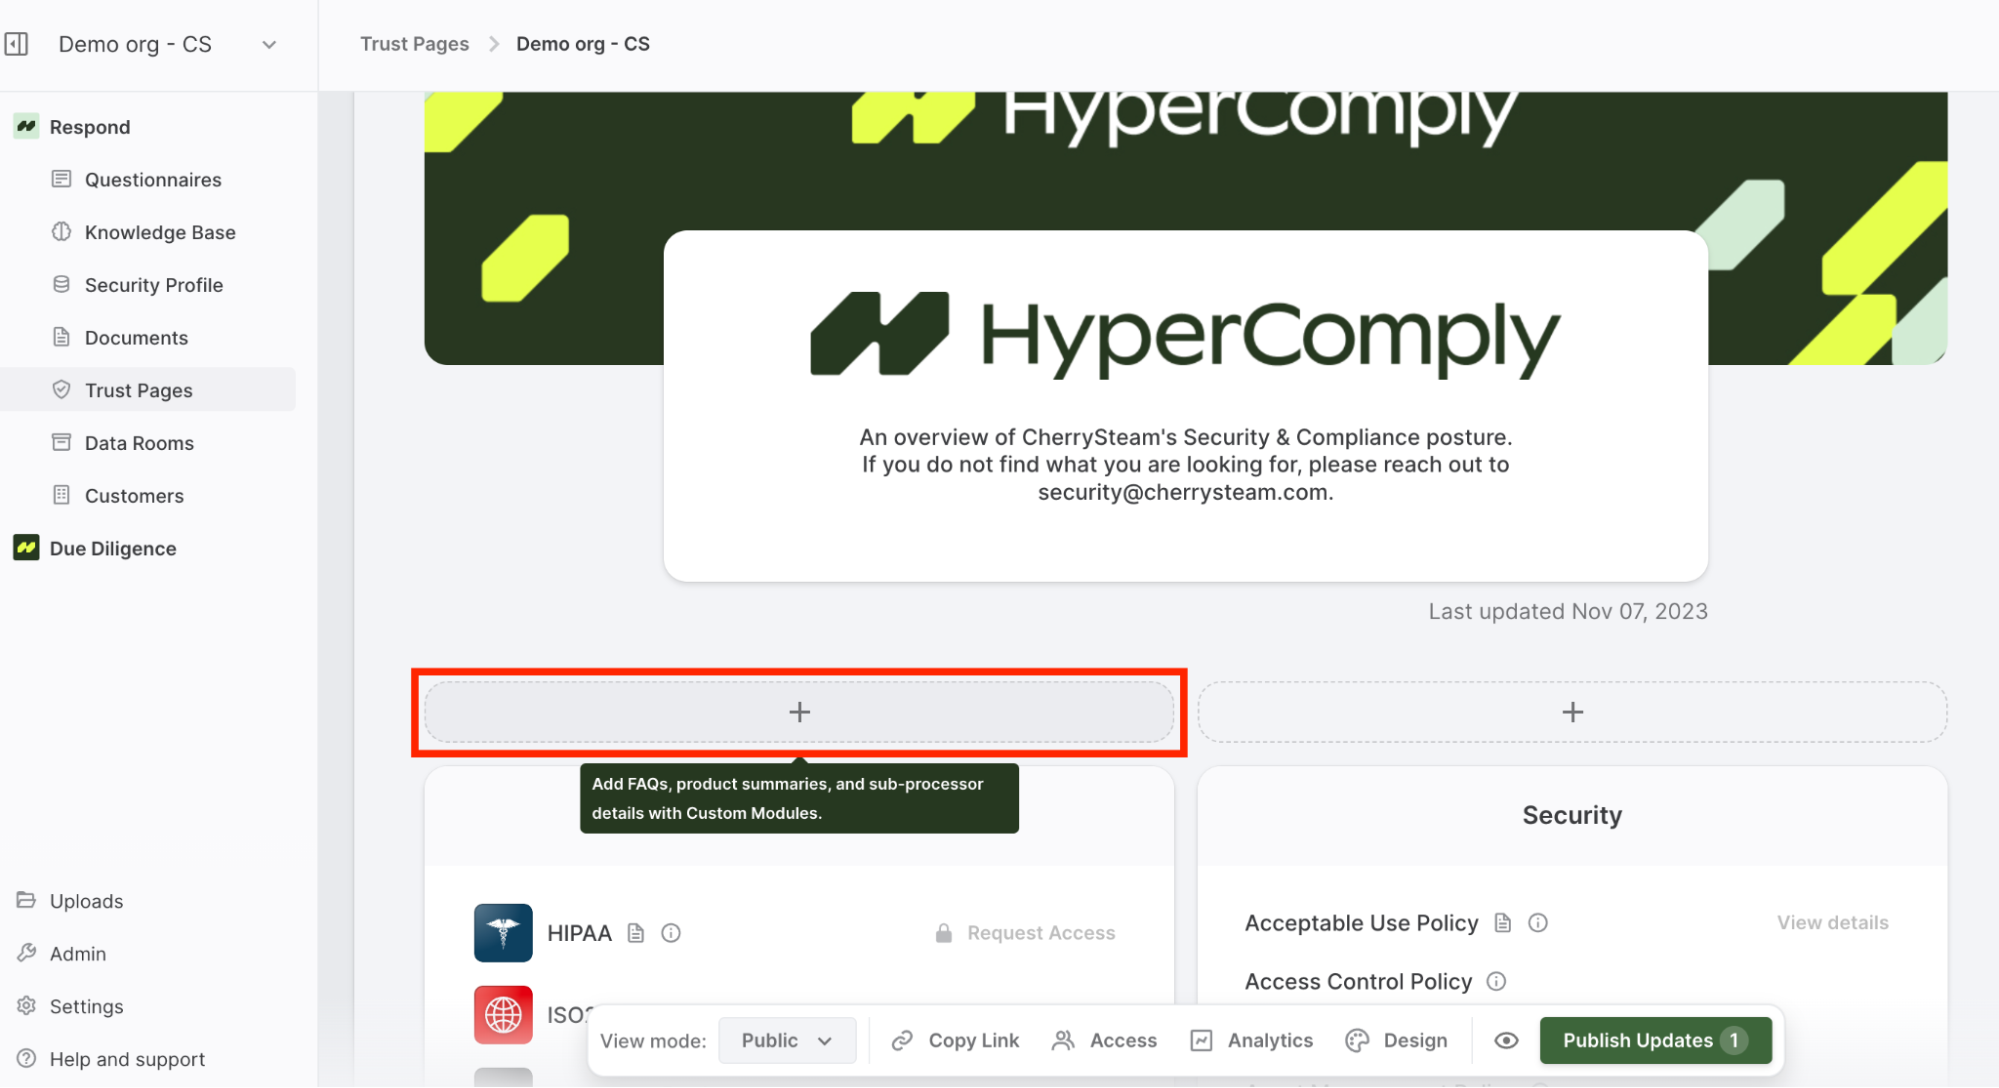This screenshot has height=1088, width=1999.
Task: Click the Respond logo icon
Action: (x=26, y=126)
